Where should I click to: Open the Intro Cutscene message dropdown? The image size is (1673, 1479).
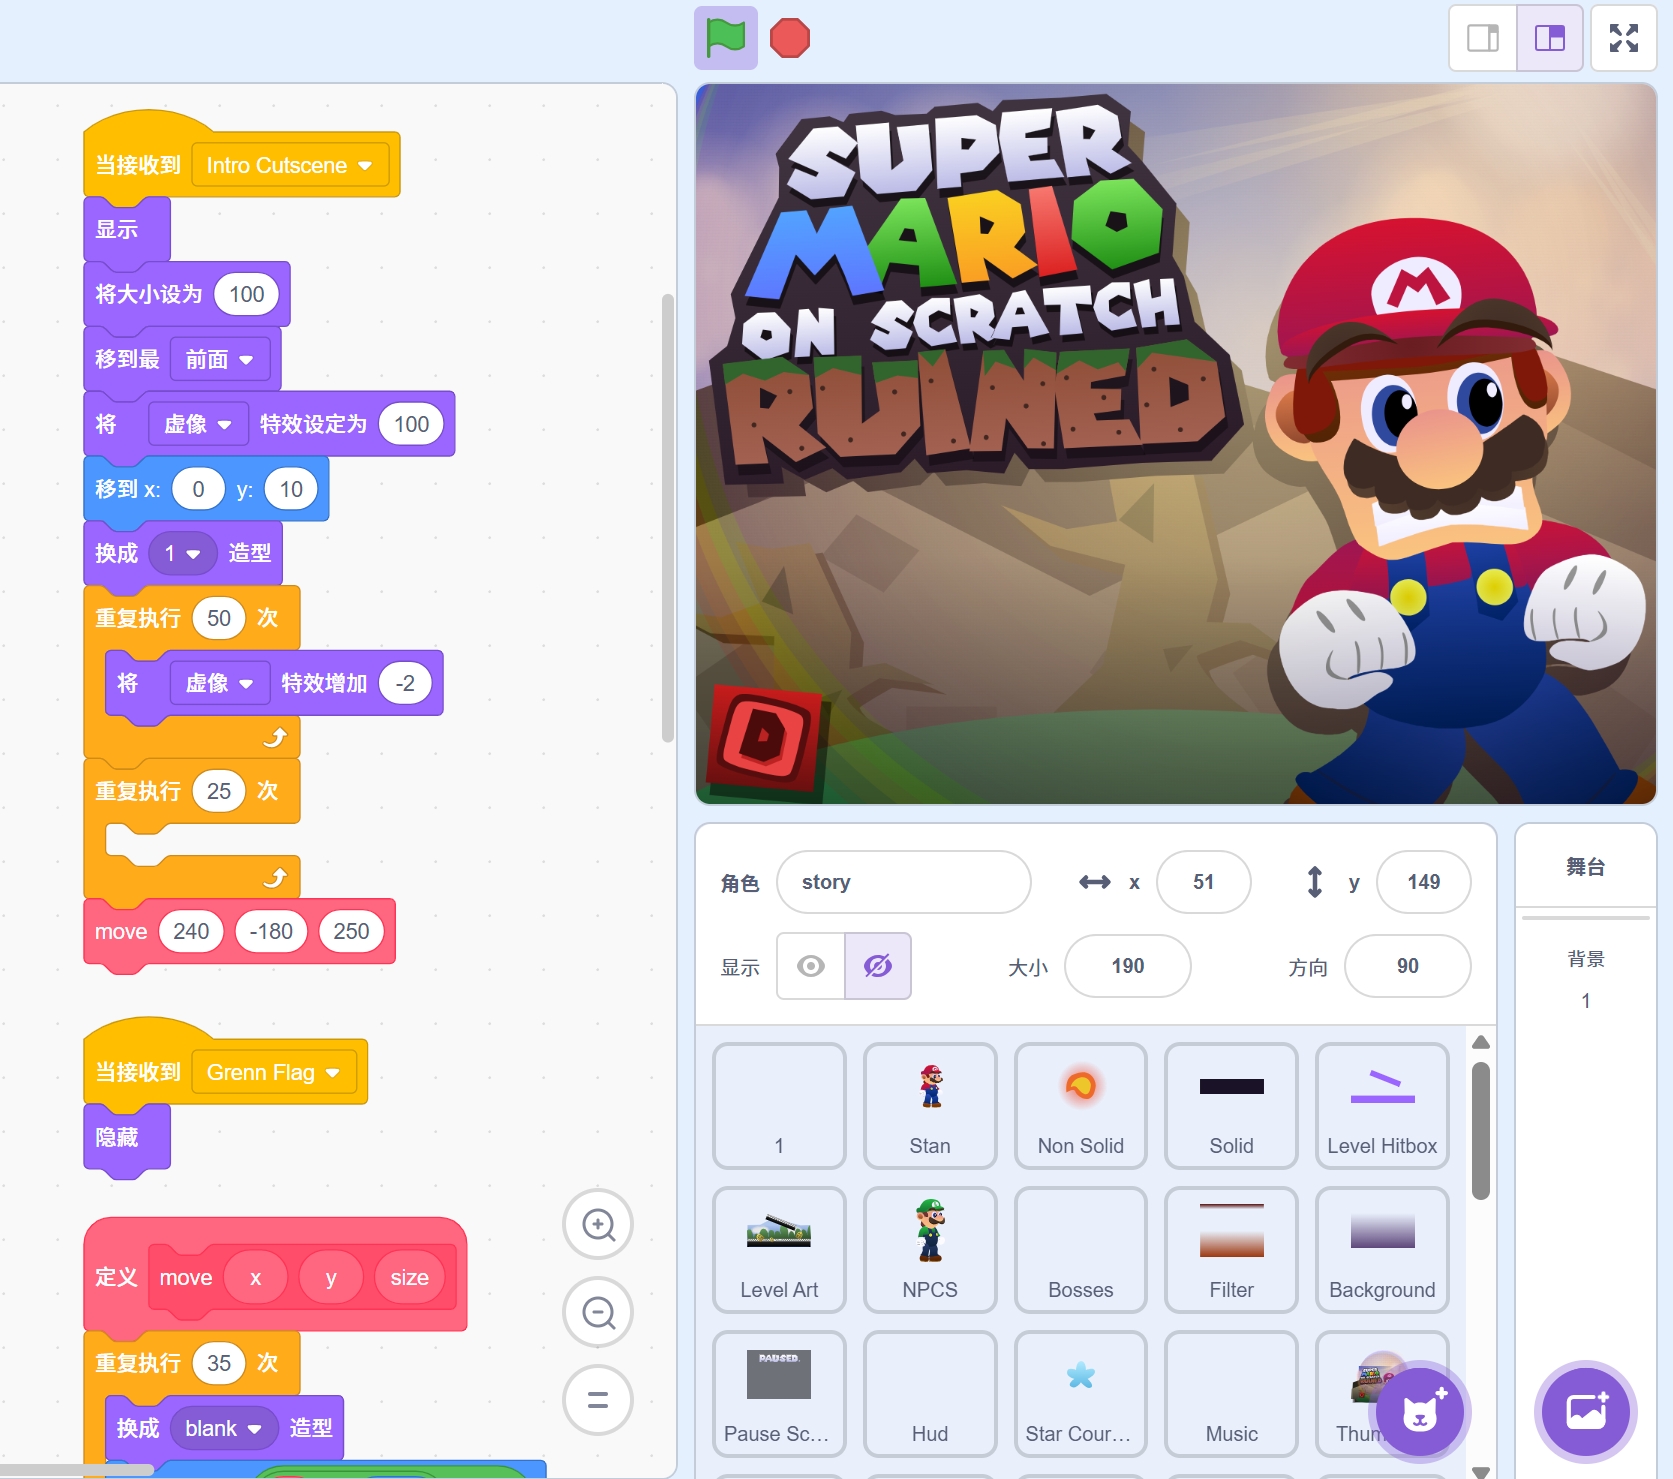(365, 166)
